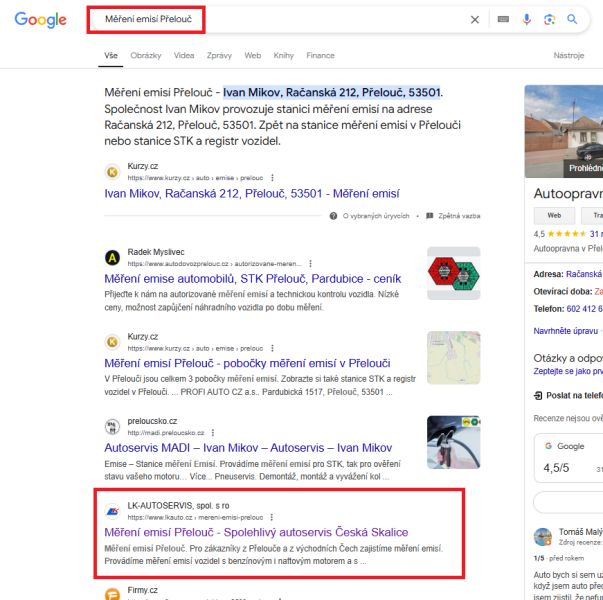The height and width of the screenshot is (600, 603).
Task: Open options menu for preloucsko.cz result
Action: pyautogui.click(x=213, y=433)
